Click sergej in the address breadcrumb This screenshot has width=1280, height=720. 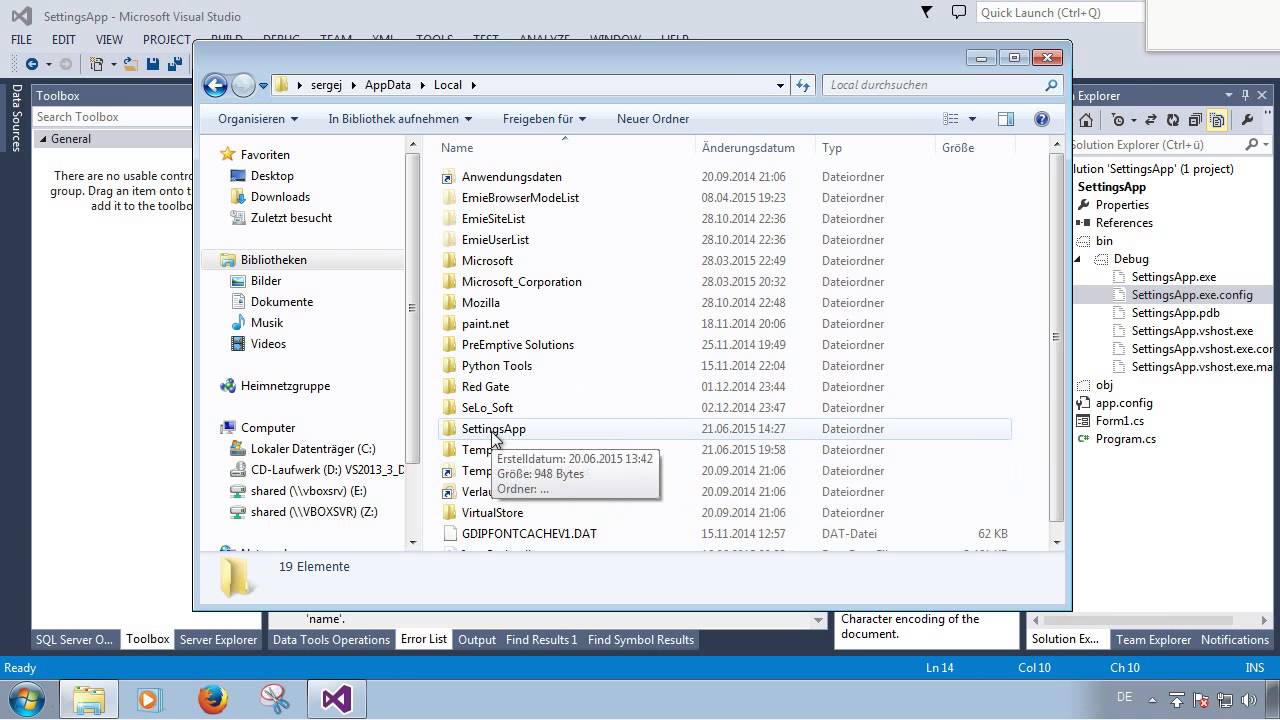[325, 85]
